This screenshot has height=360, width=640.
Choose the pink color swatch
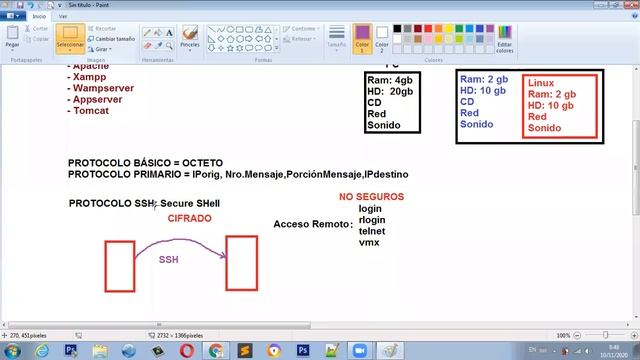(x=428, y=39)
